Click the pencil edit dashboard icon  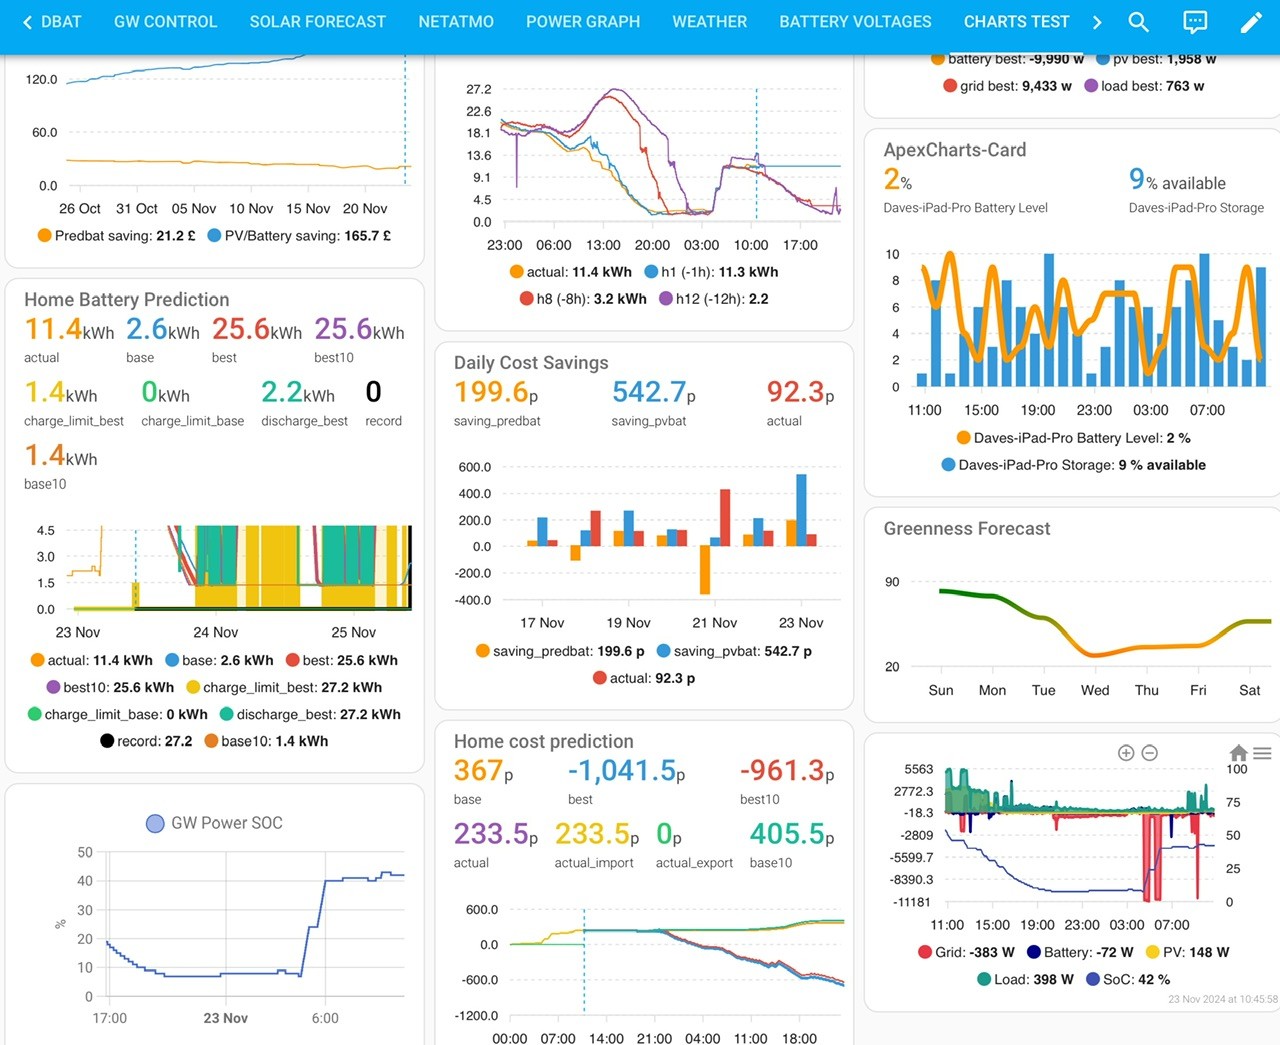[1251, 22]
